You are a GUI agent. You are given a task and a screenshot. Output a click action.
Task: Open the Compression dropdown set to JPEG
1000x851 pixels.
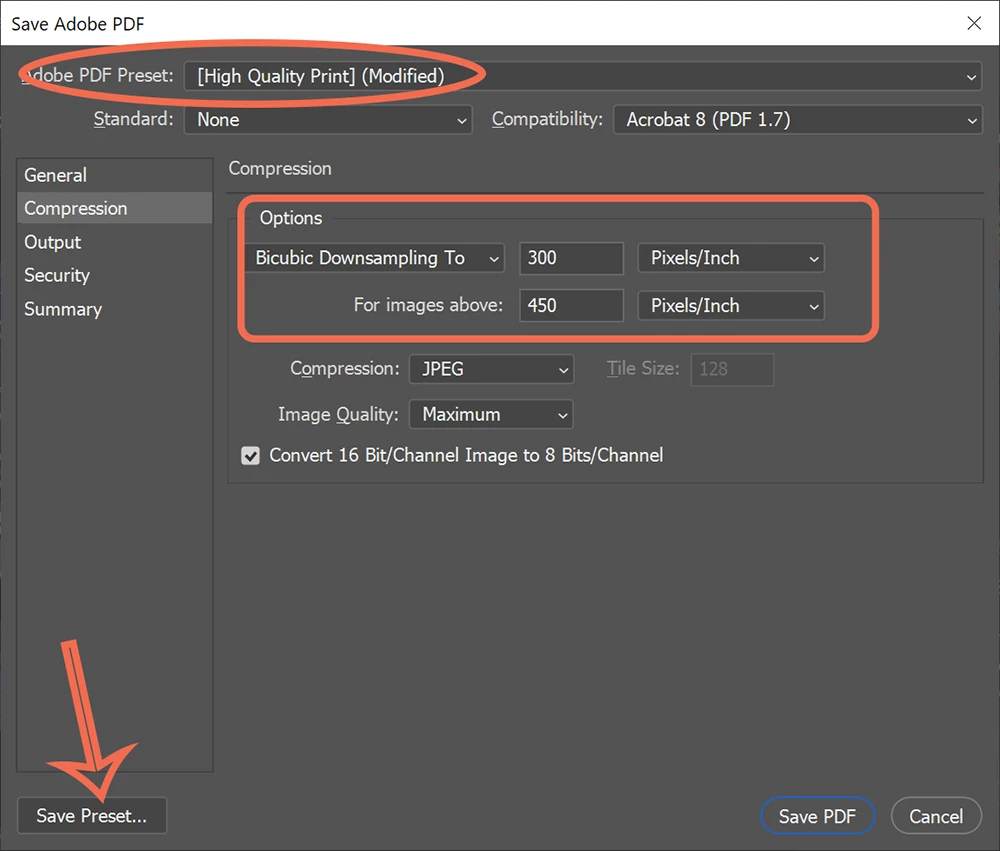[x=491, y=369]
